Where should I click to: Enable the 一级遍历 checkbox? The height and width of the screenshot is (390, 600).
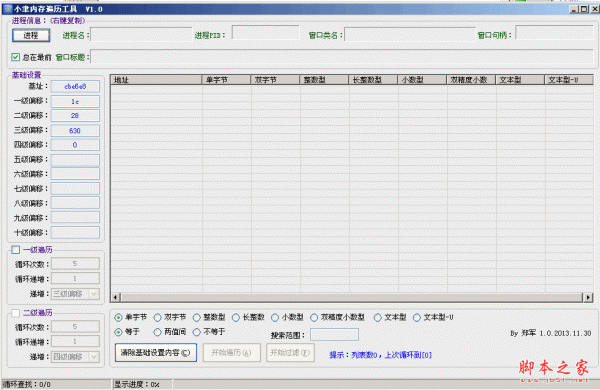(x=15, y=250)
